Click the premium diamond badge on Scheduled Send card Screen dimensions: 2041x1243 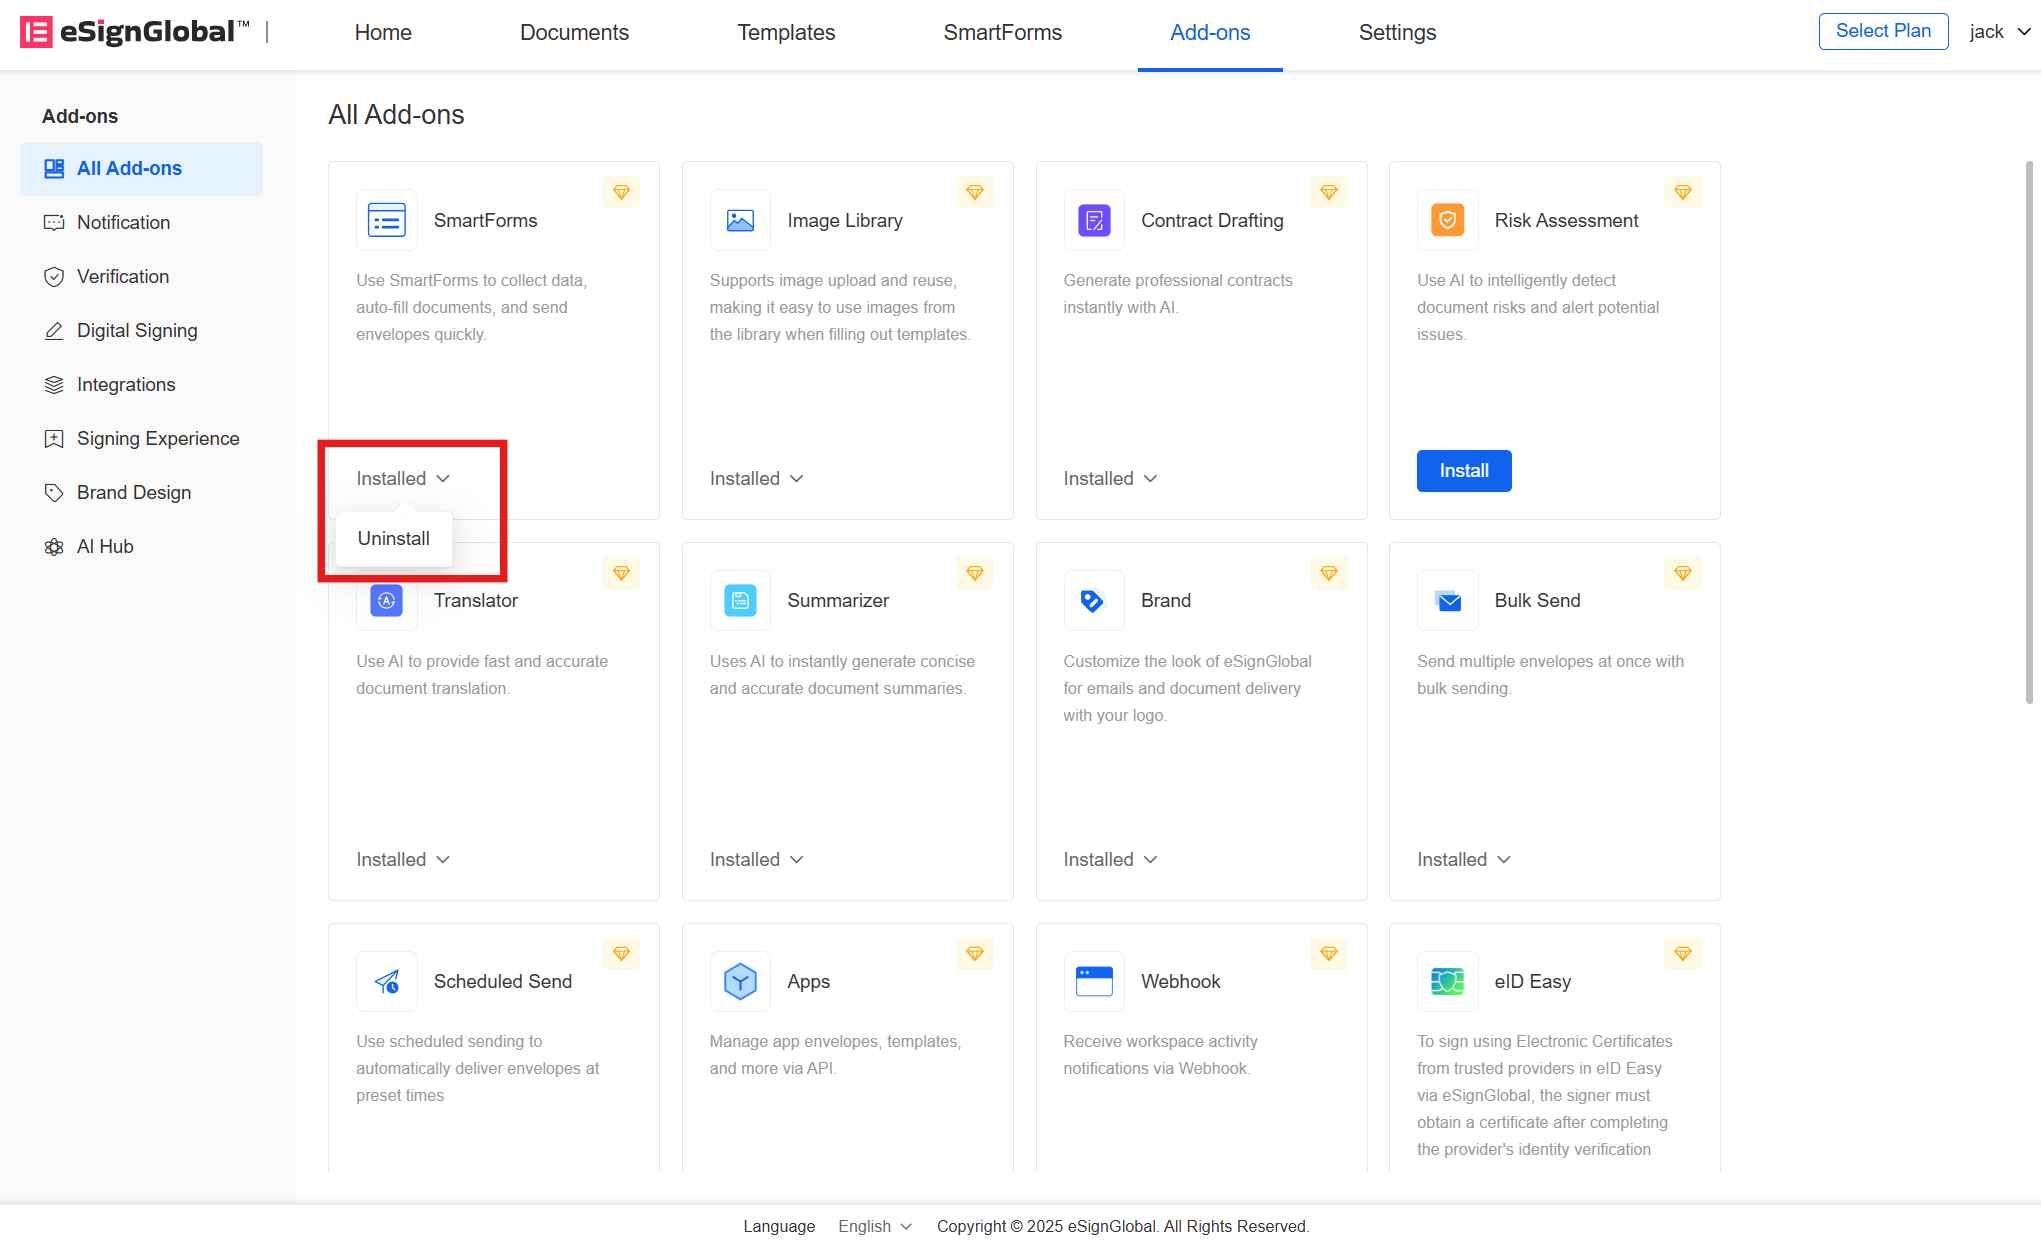(621, 953)
